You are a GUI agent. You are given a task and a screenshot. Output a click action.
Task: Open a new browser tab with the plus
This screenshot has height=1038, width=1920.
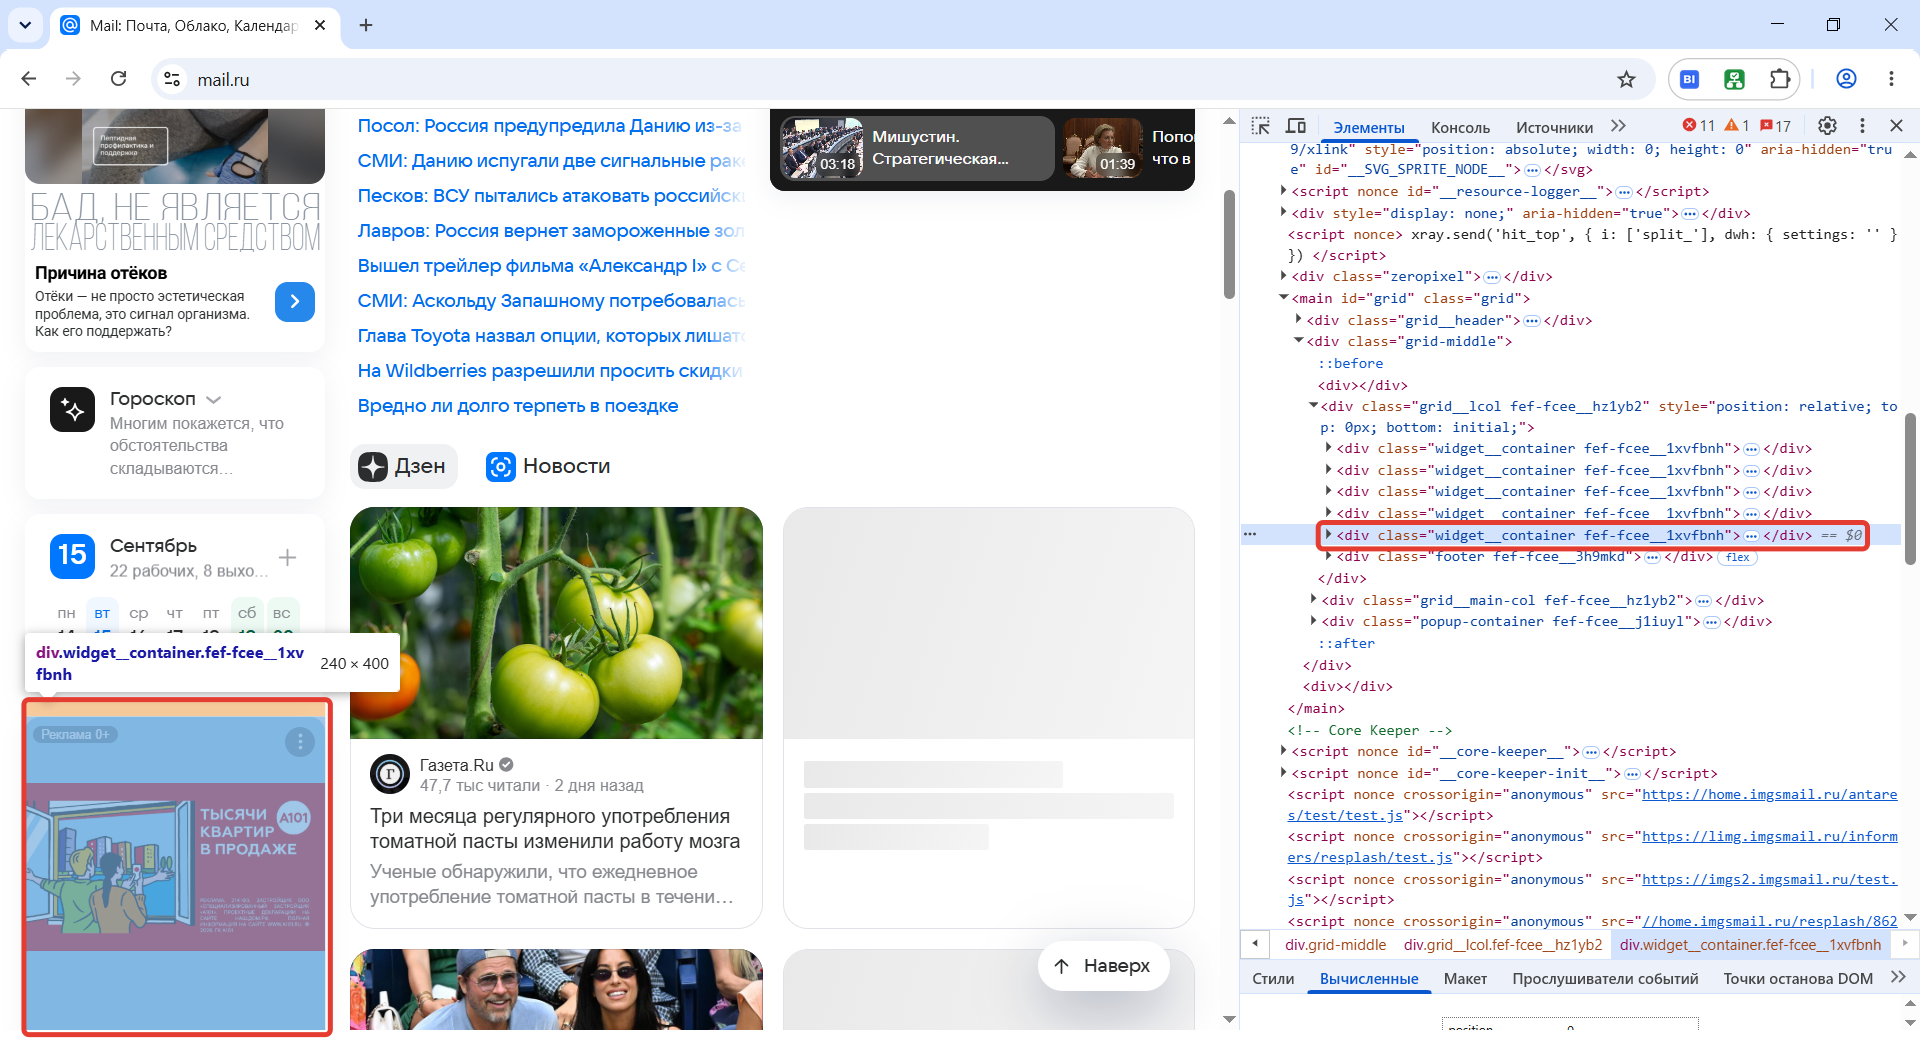click(366, 25)
